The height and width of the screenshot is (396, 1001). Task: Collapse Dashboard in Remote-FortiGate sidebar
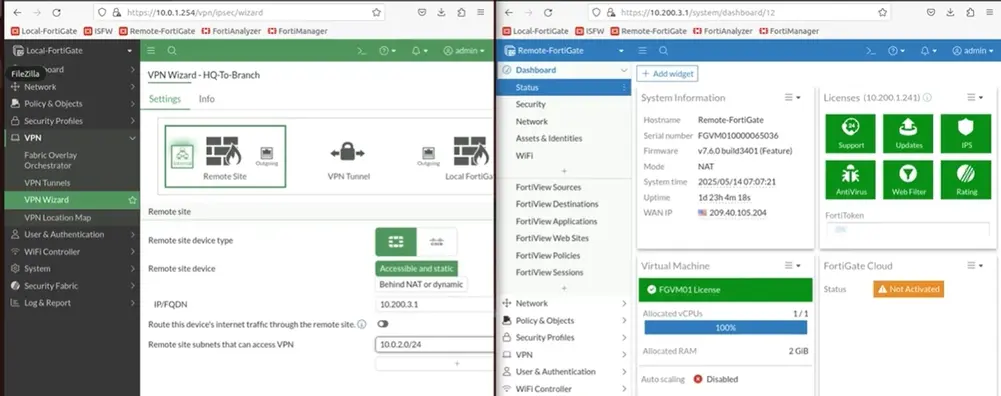(624, 70)
